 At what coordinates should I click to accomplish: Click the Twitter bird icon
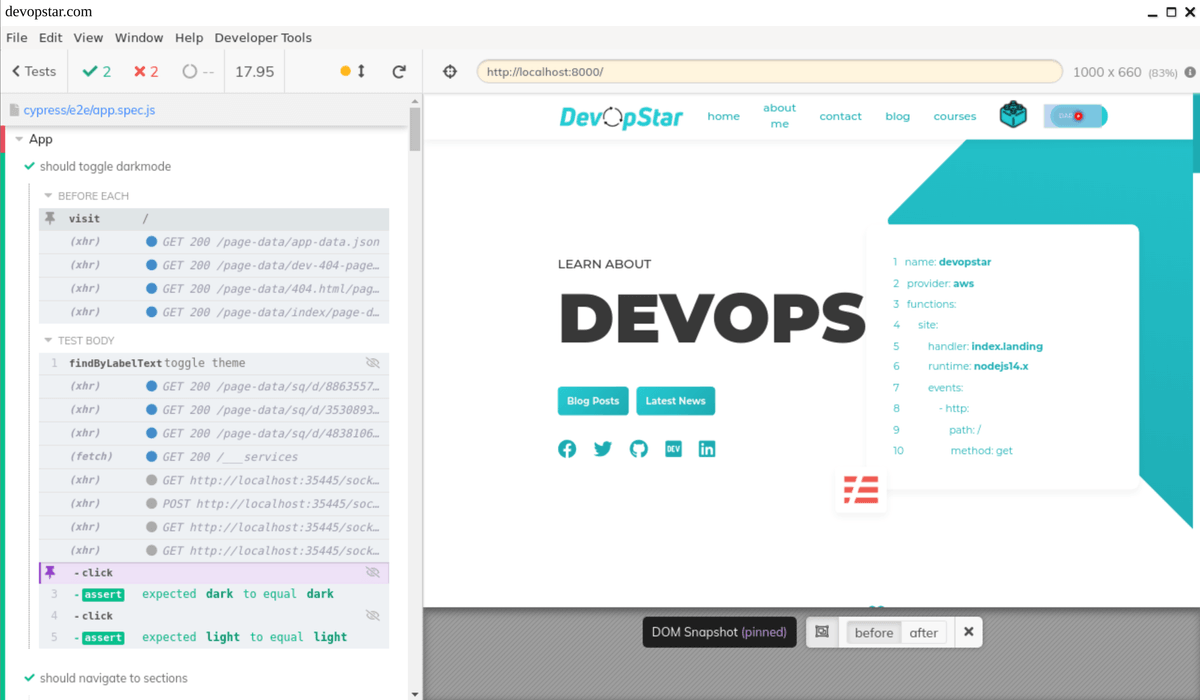tap(602, 449)
